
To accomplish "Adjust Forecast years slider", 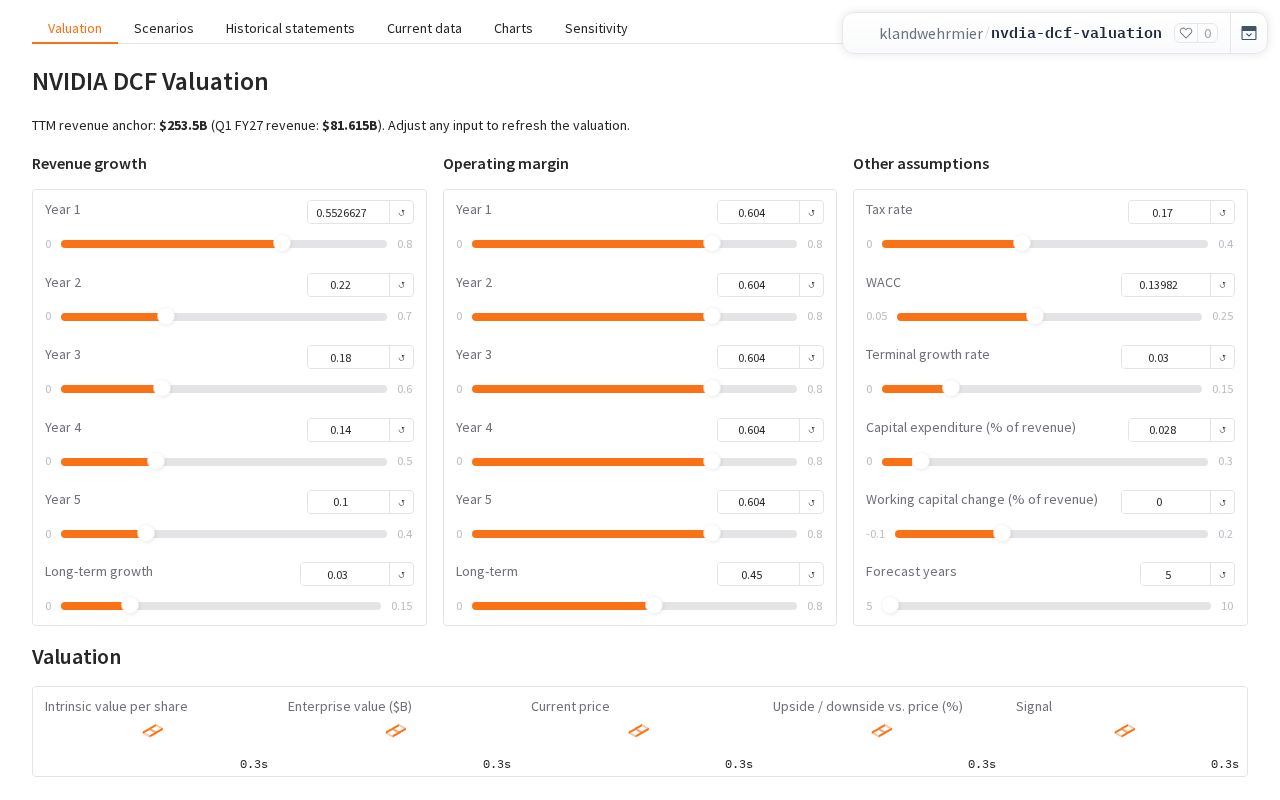I will [1046, 606].
